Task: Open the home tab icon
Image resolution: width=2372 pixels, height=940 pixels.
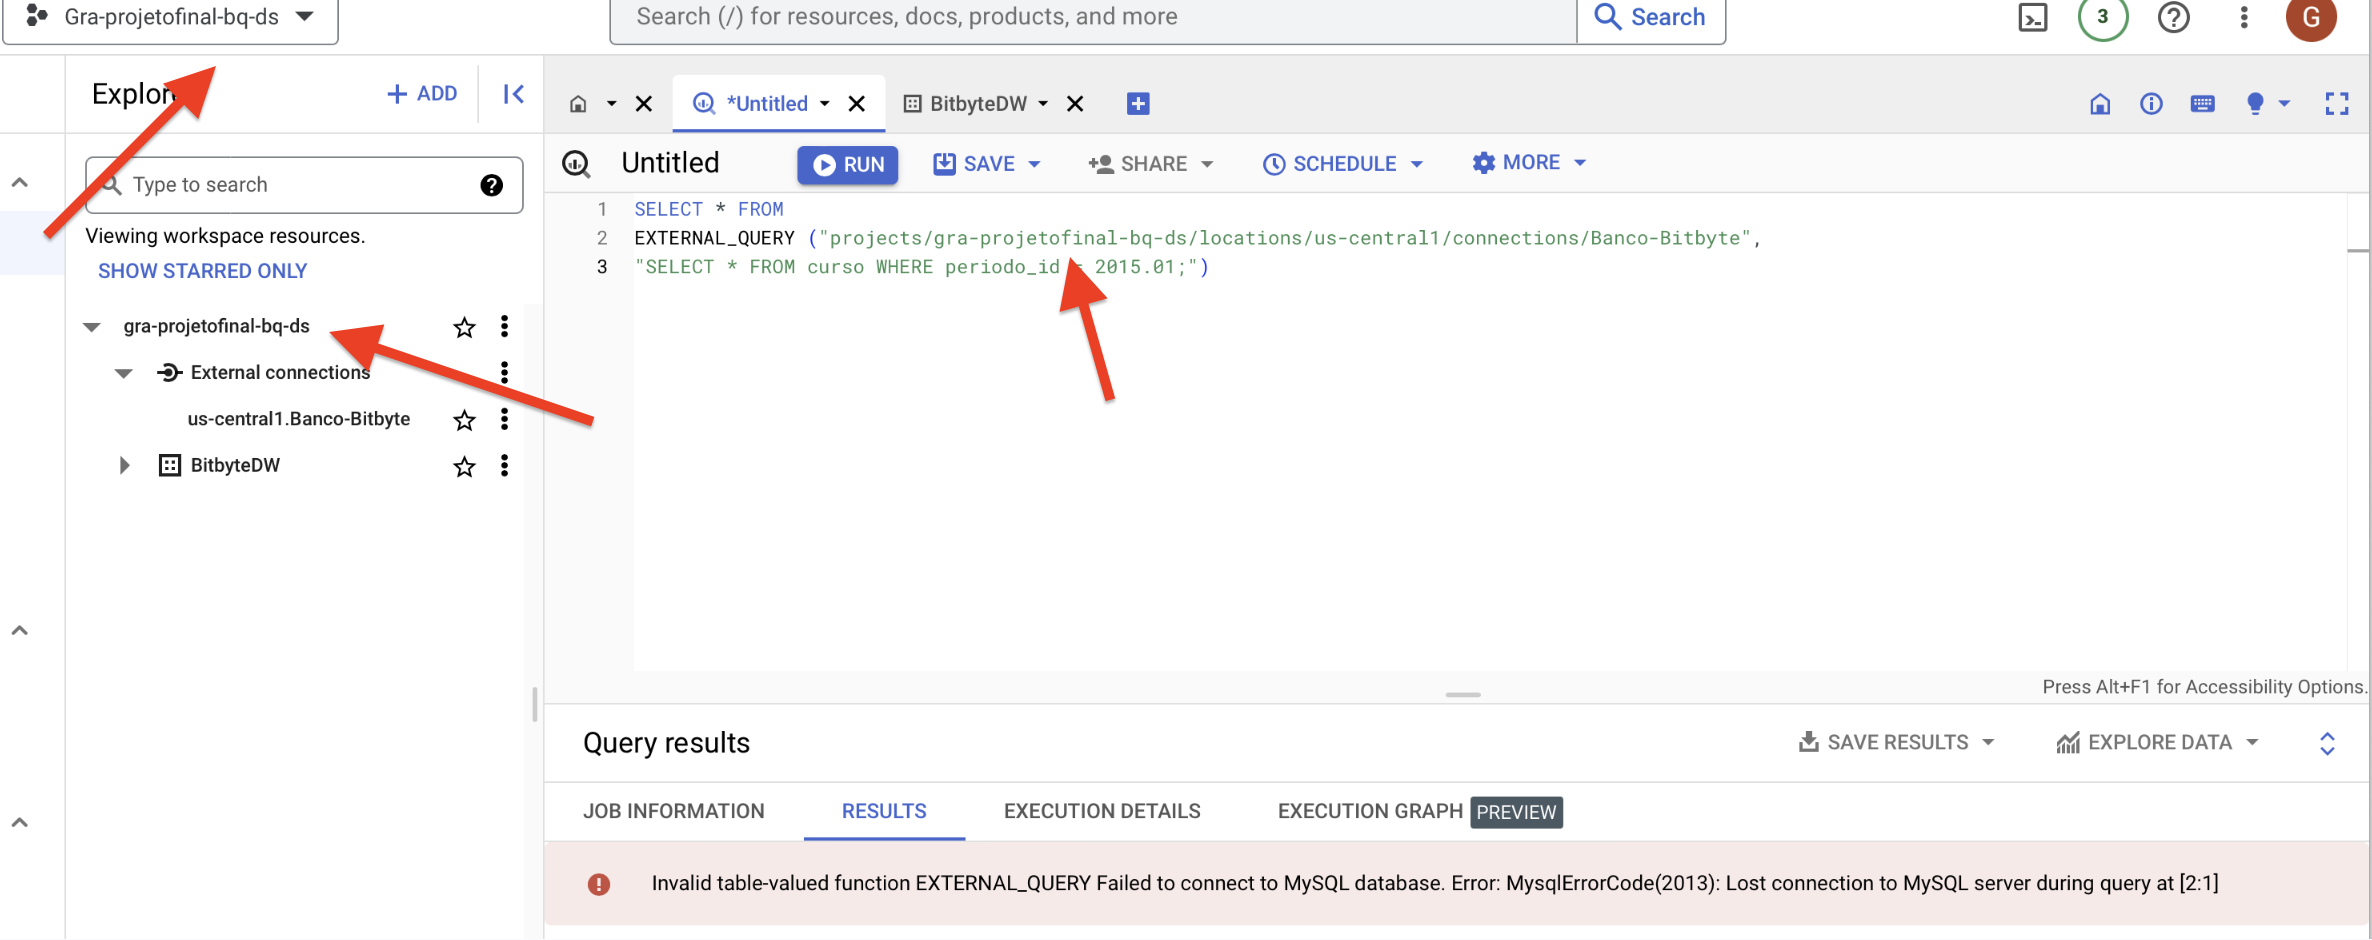Action: [578, 104]
